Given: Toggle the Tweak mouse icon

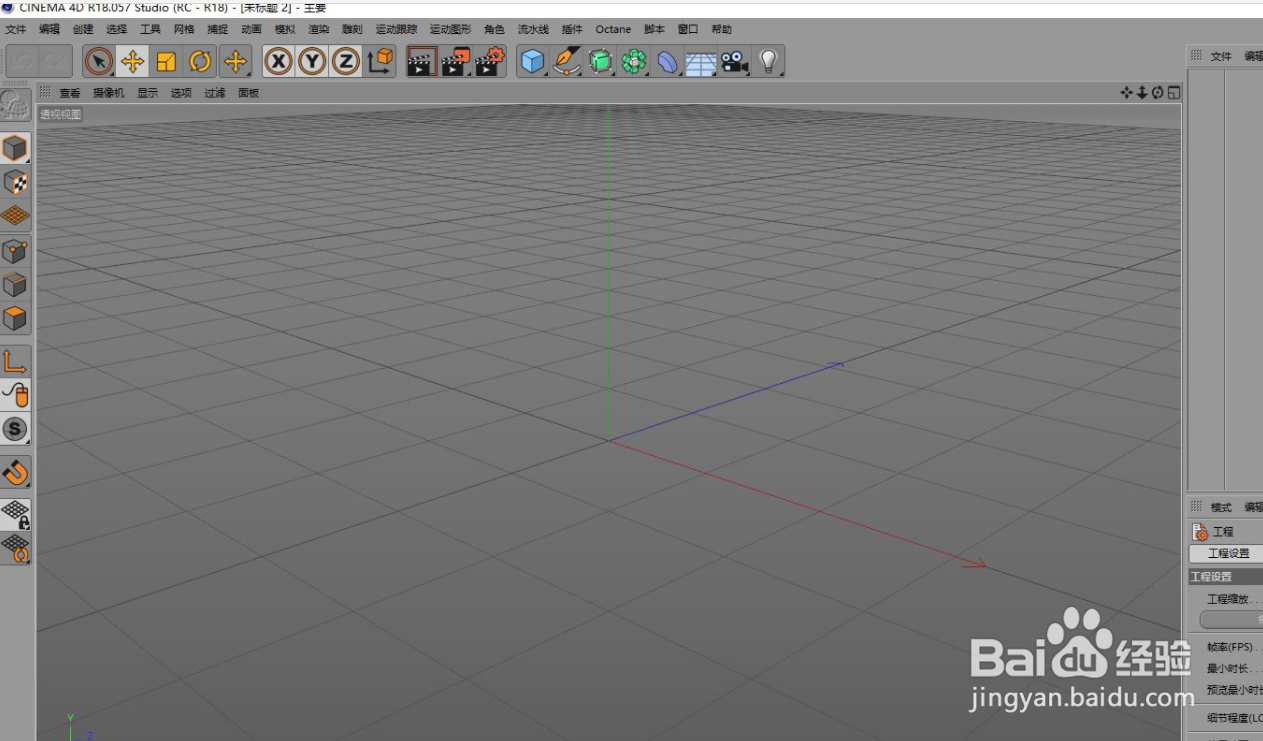Looking at the screenshot, I should [x=15, y=395].
